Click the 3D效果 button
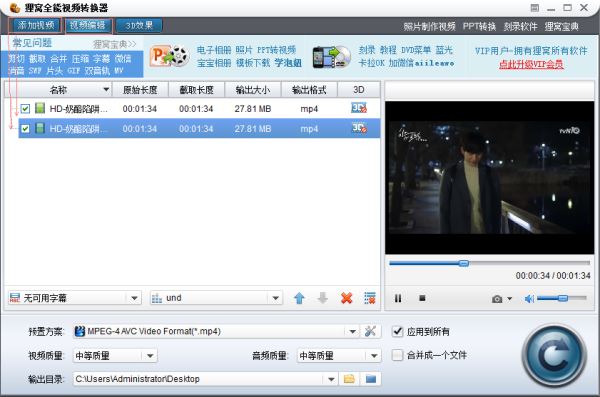The height and width of the screenshot is (397, 600). [x=139, y=26]
